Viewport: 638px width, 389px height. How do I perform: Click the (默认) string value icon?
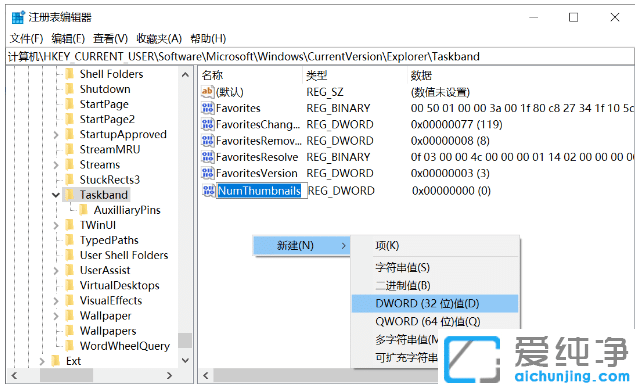tap(208, 92)
